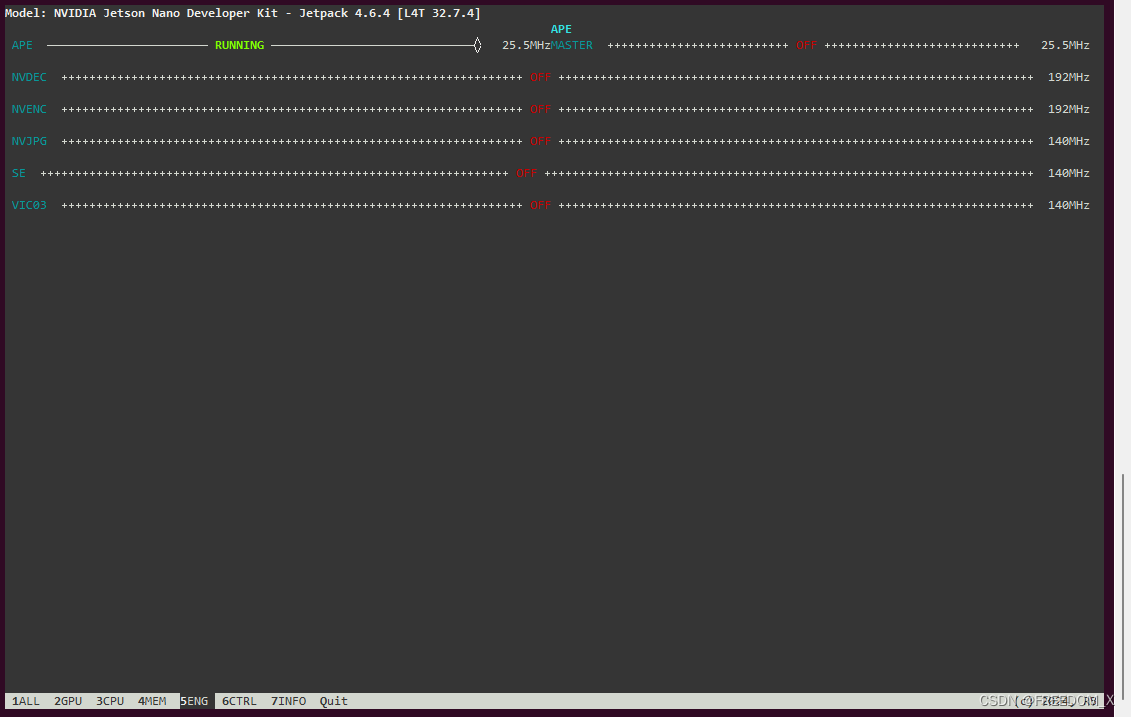Viewport: 1131px width, 717px height.
Task: Click the NVDEC engine label
Action: click(x=29, y=77)
